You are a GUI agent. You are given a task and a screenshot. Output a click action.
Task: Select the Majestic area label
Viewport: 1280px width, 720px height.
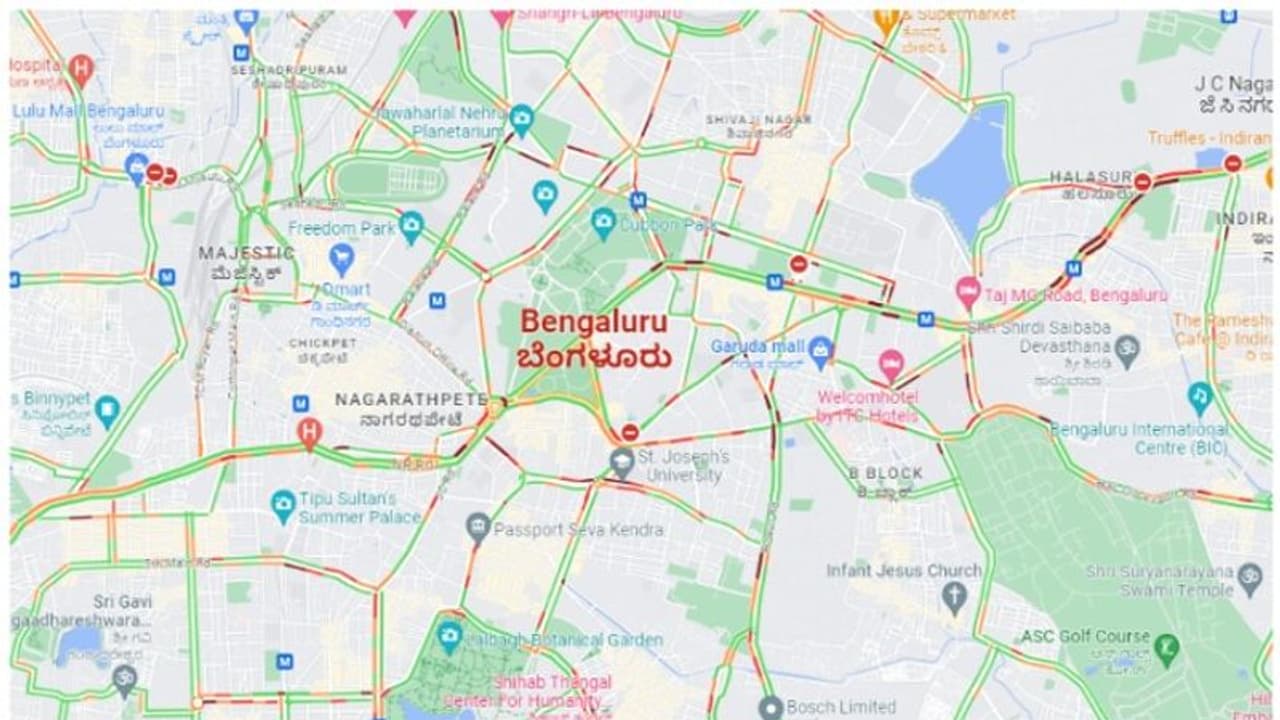click(247, 253)
